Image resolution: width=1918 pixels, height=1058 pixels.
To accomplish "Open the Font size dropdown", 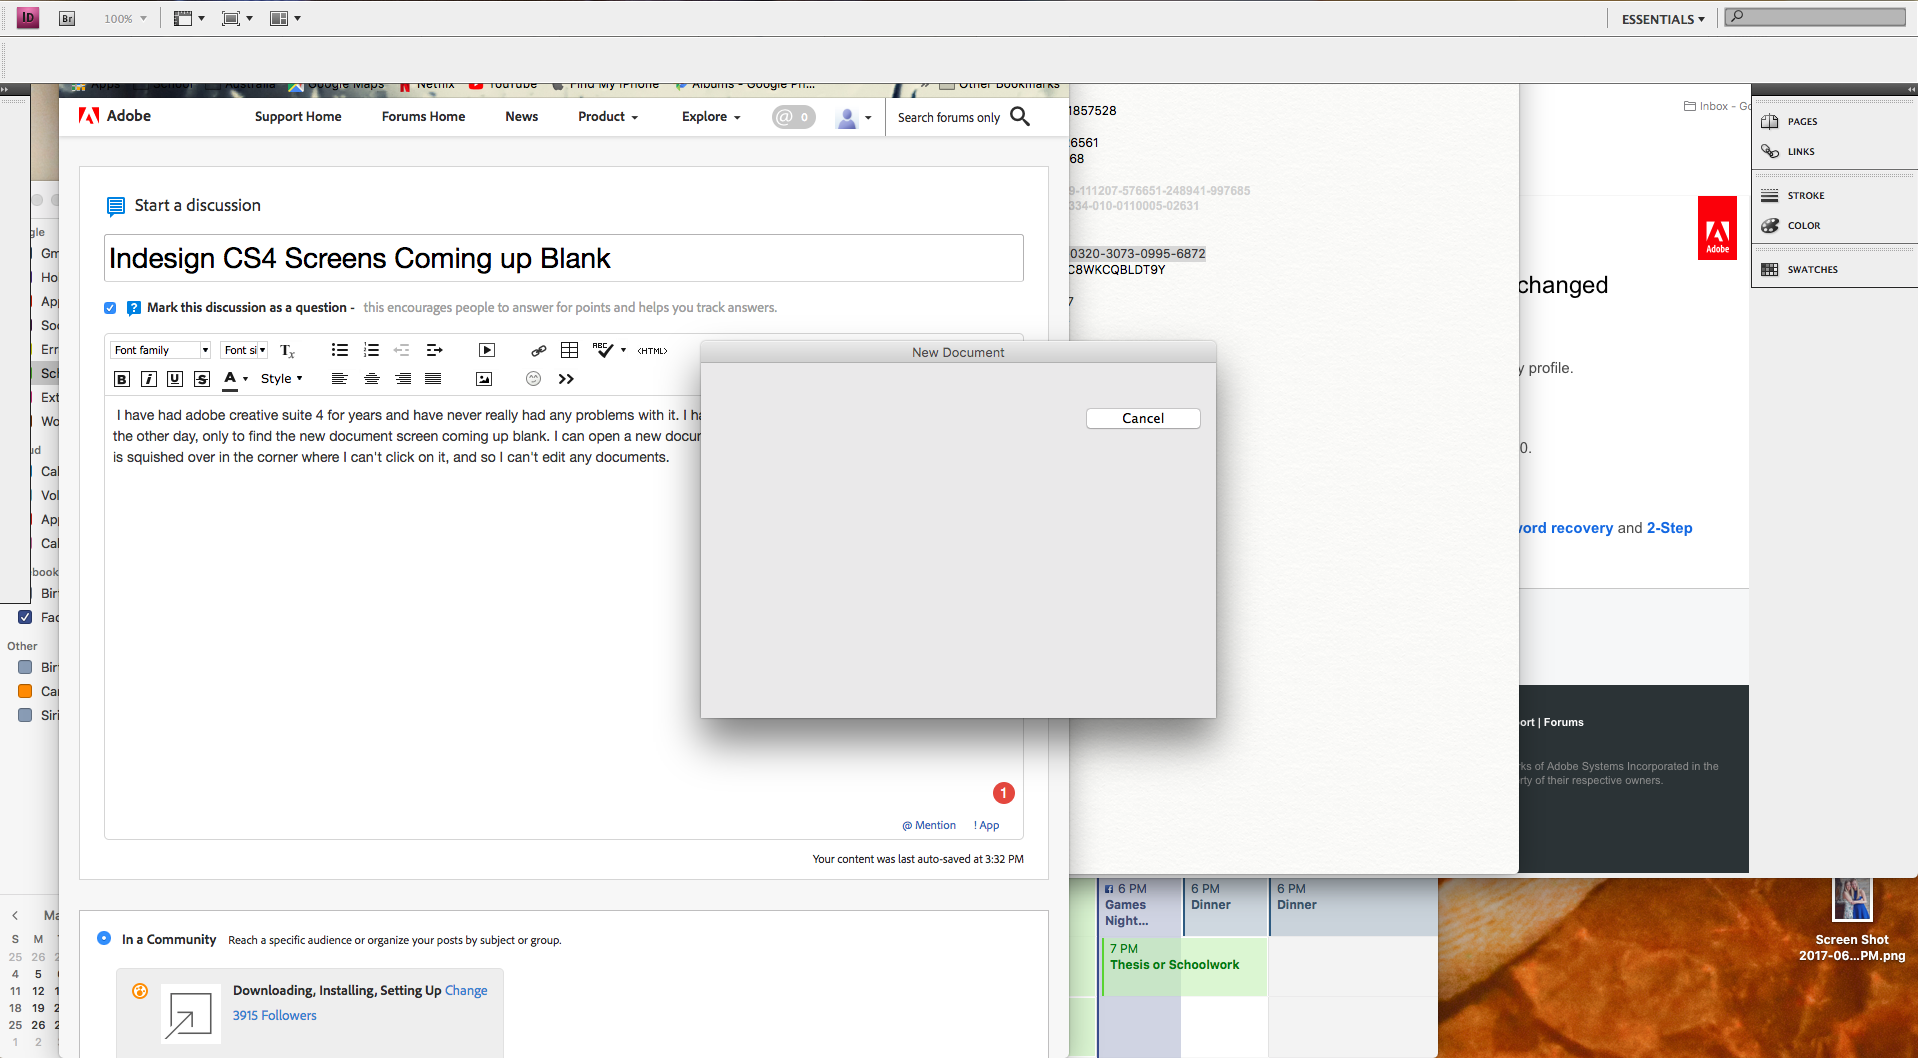I will coord(245,350).
